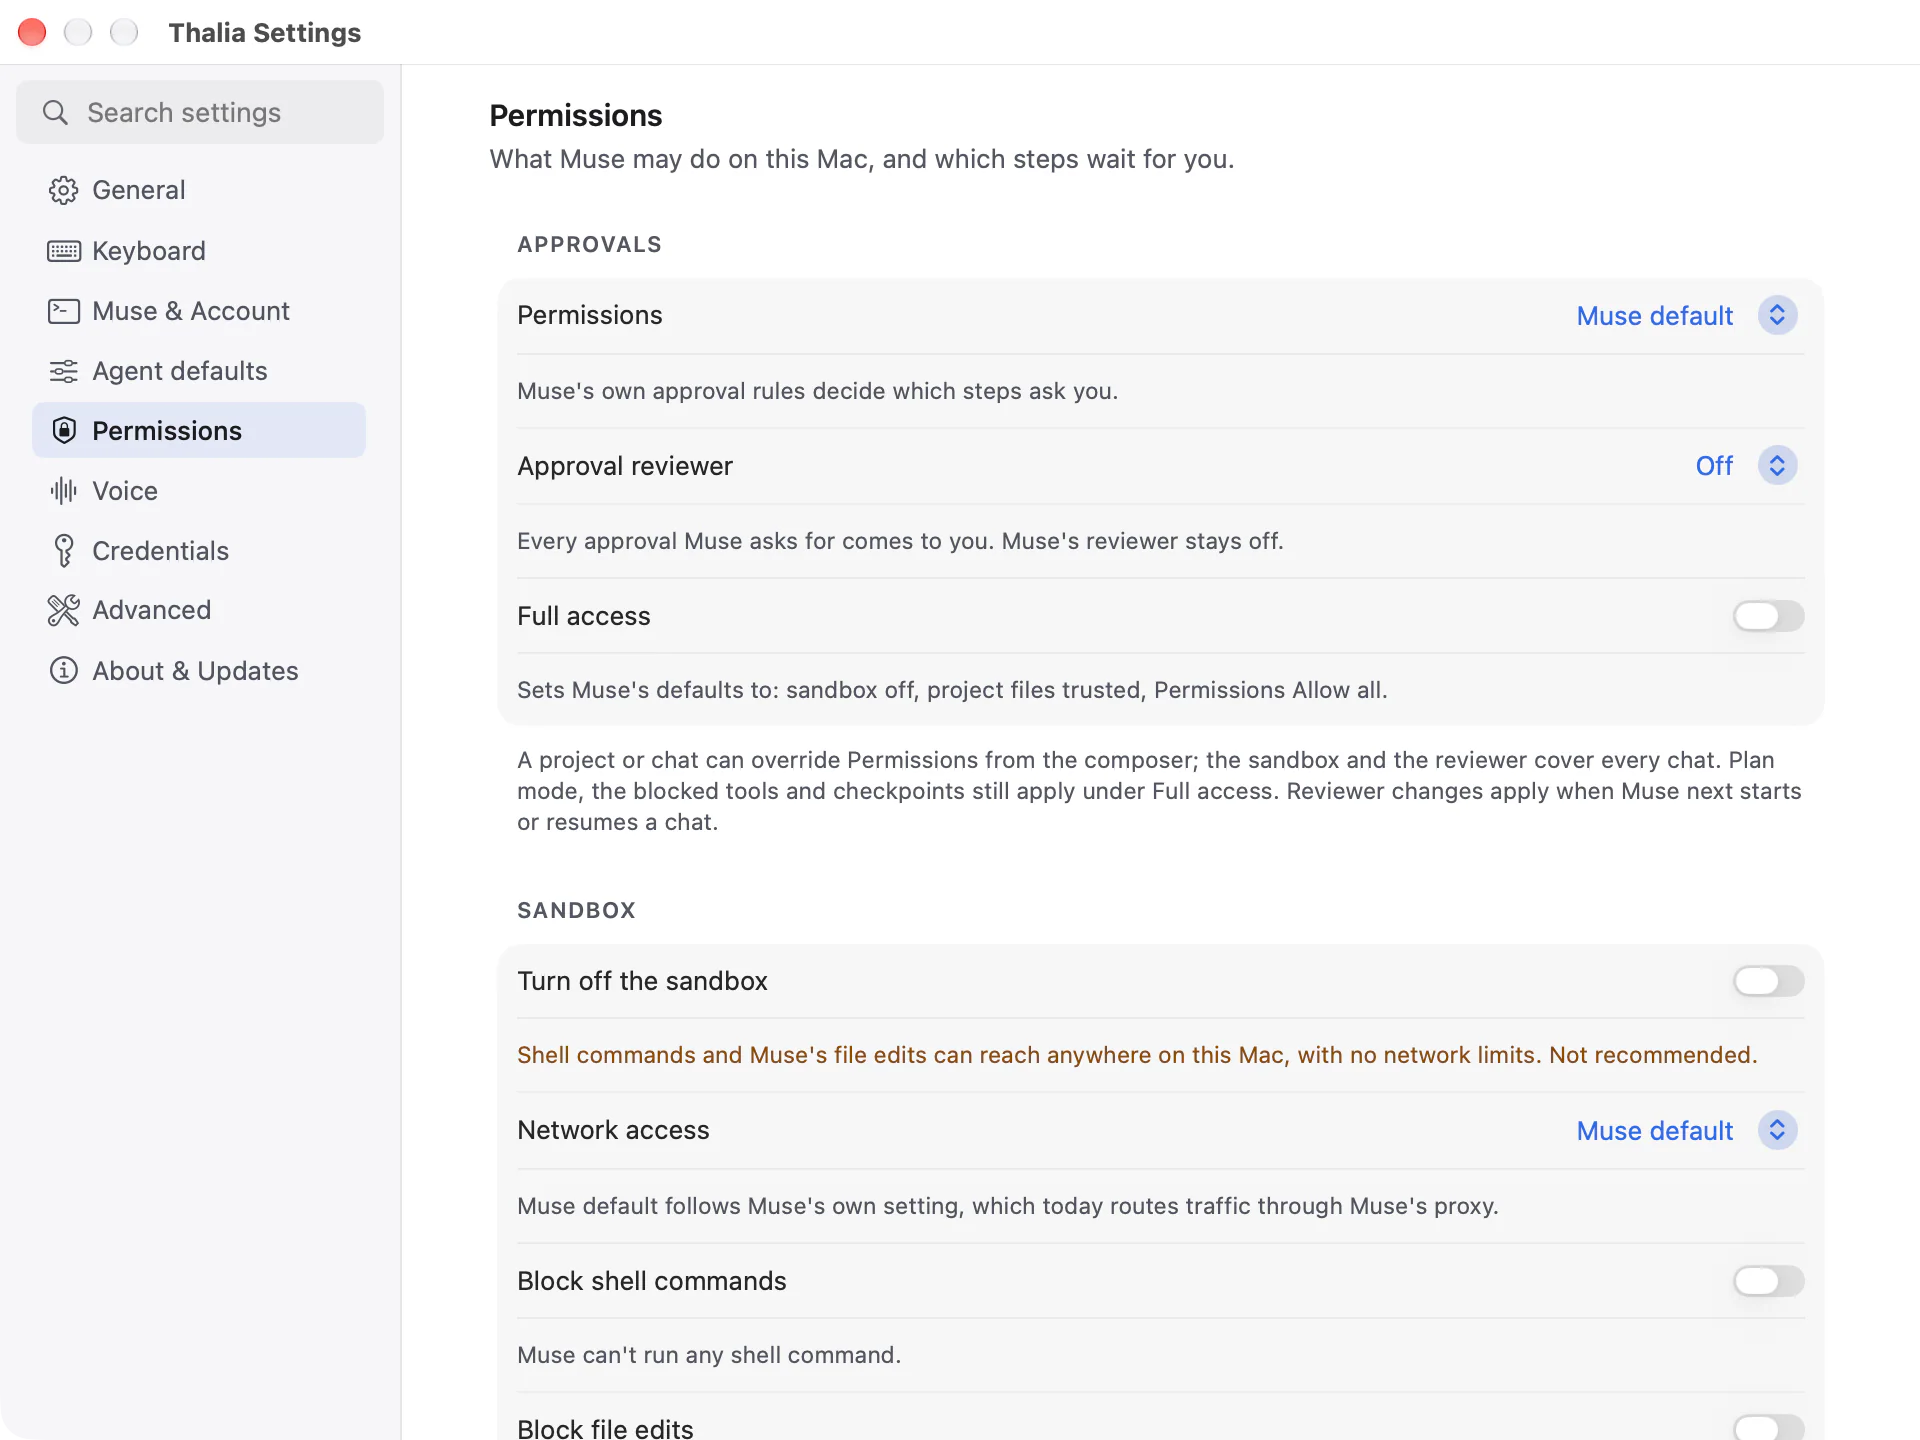1920x1440 pixels.
Task: Go to the Keyboard settings label
Action: [x=149, y=251]
